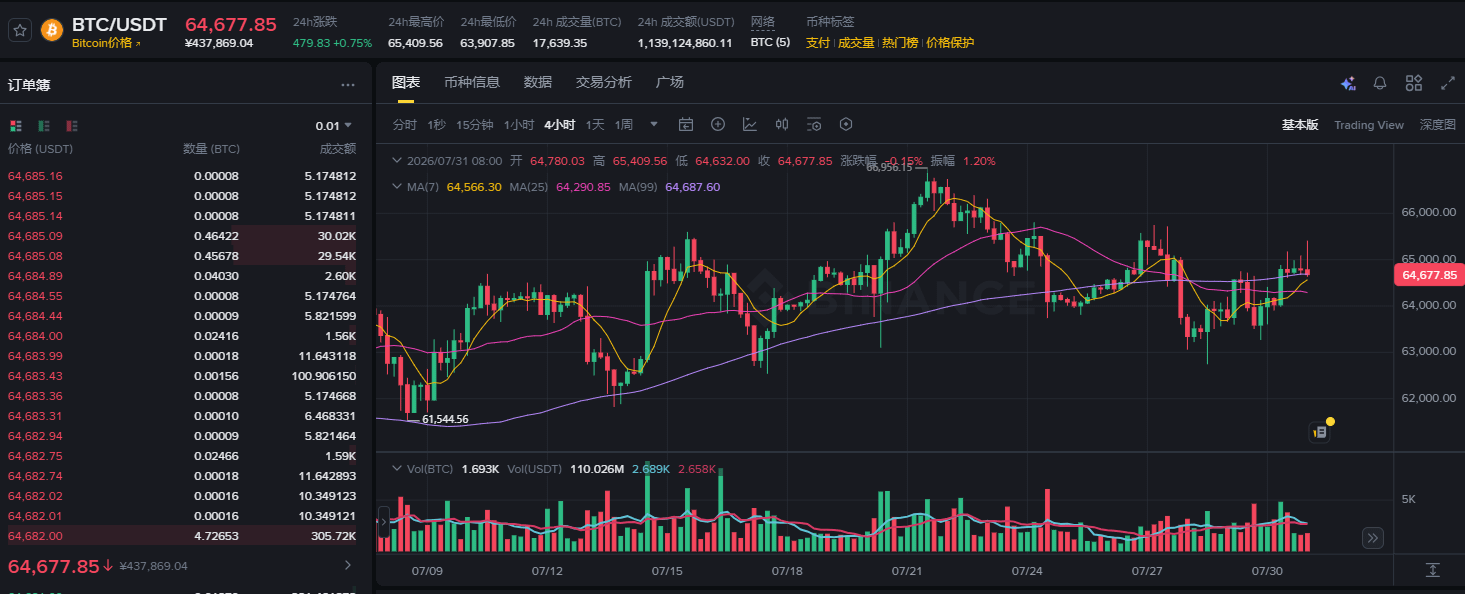Show both bids and asks order book view
Viewport: 1465px width, 594px height.
click(x=15, y=126)
